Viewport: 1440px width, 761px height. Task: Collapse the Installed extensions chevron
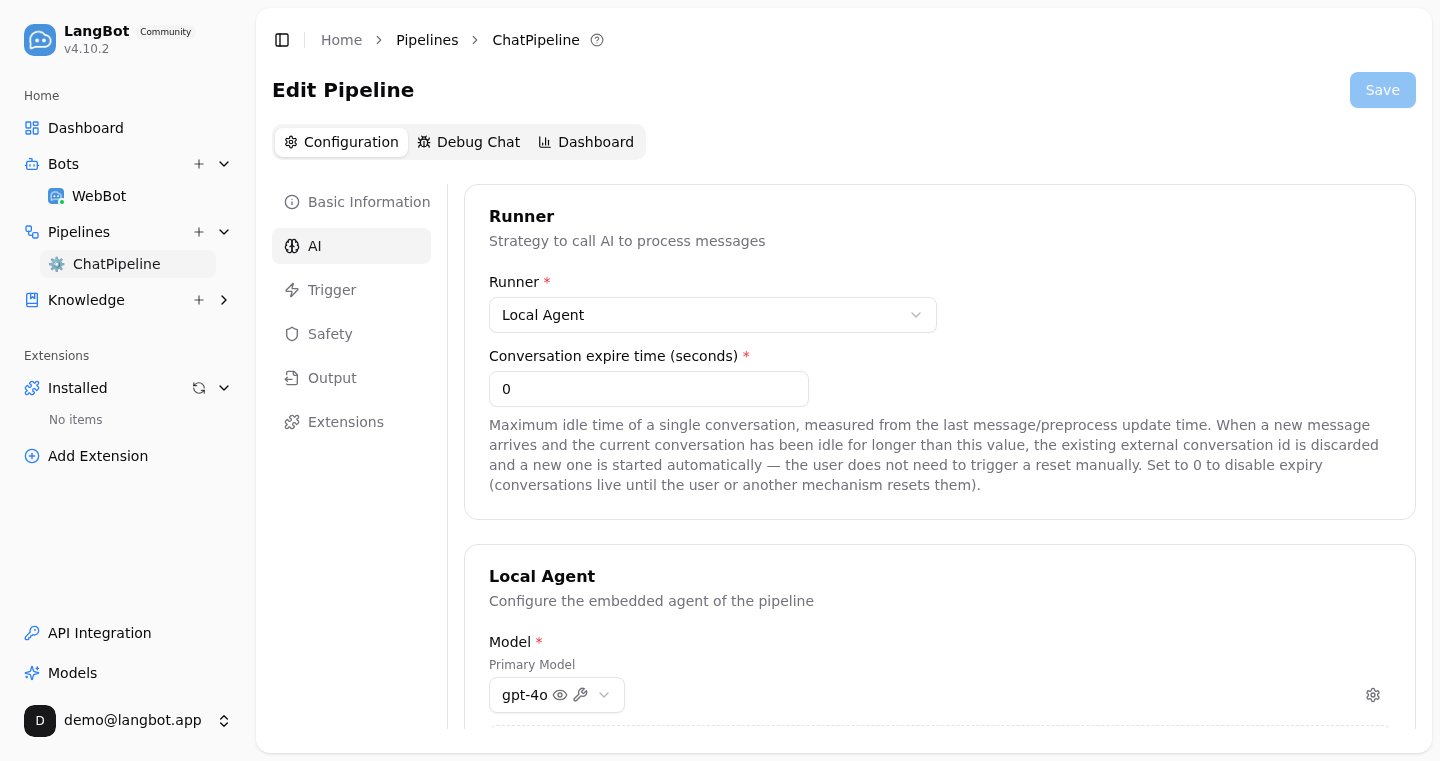tap(224, 388)
